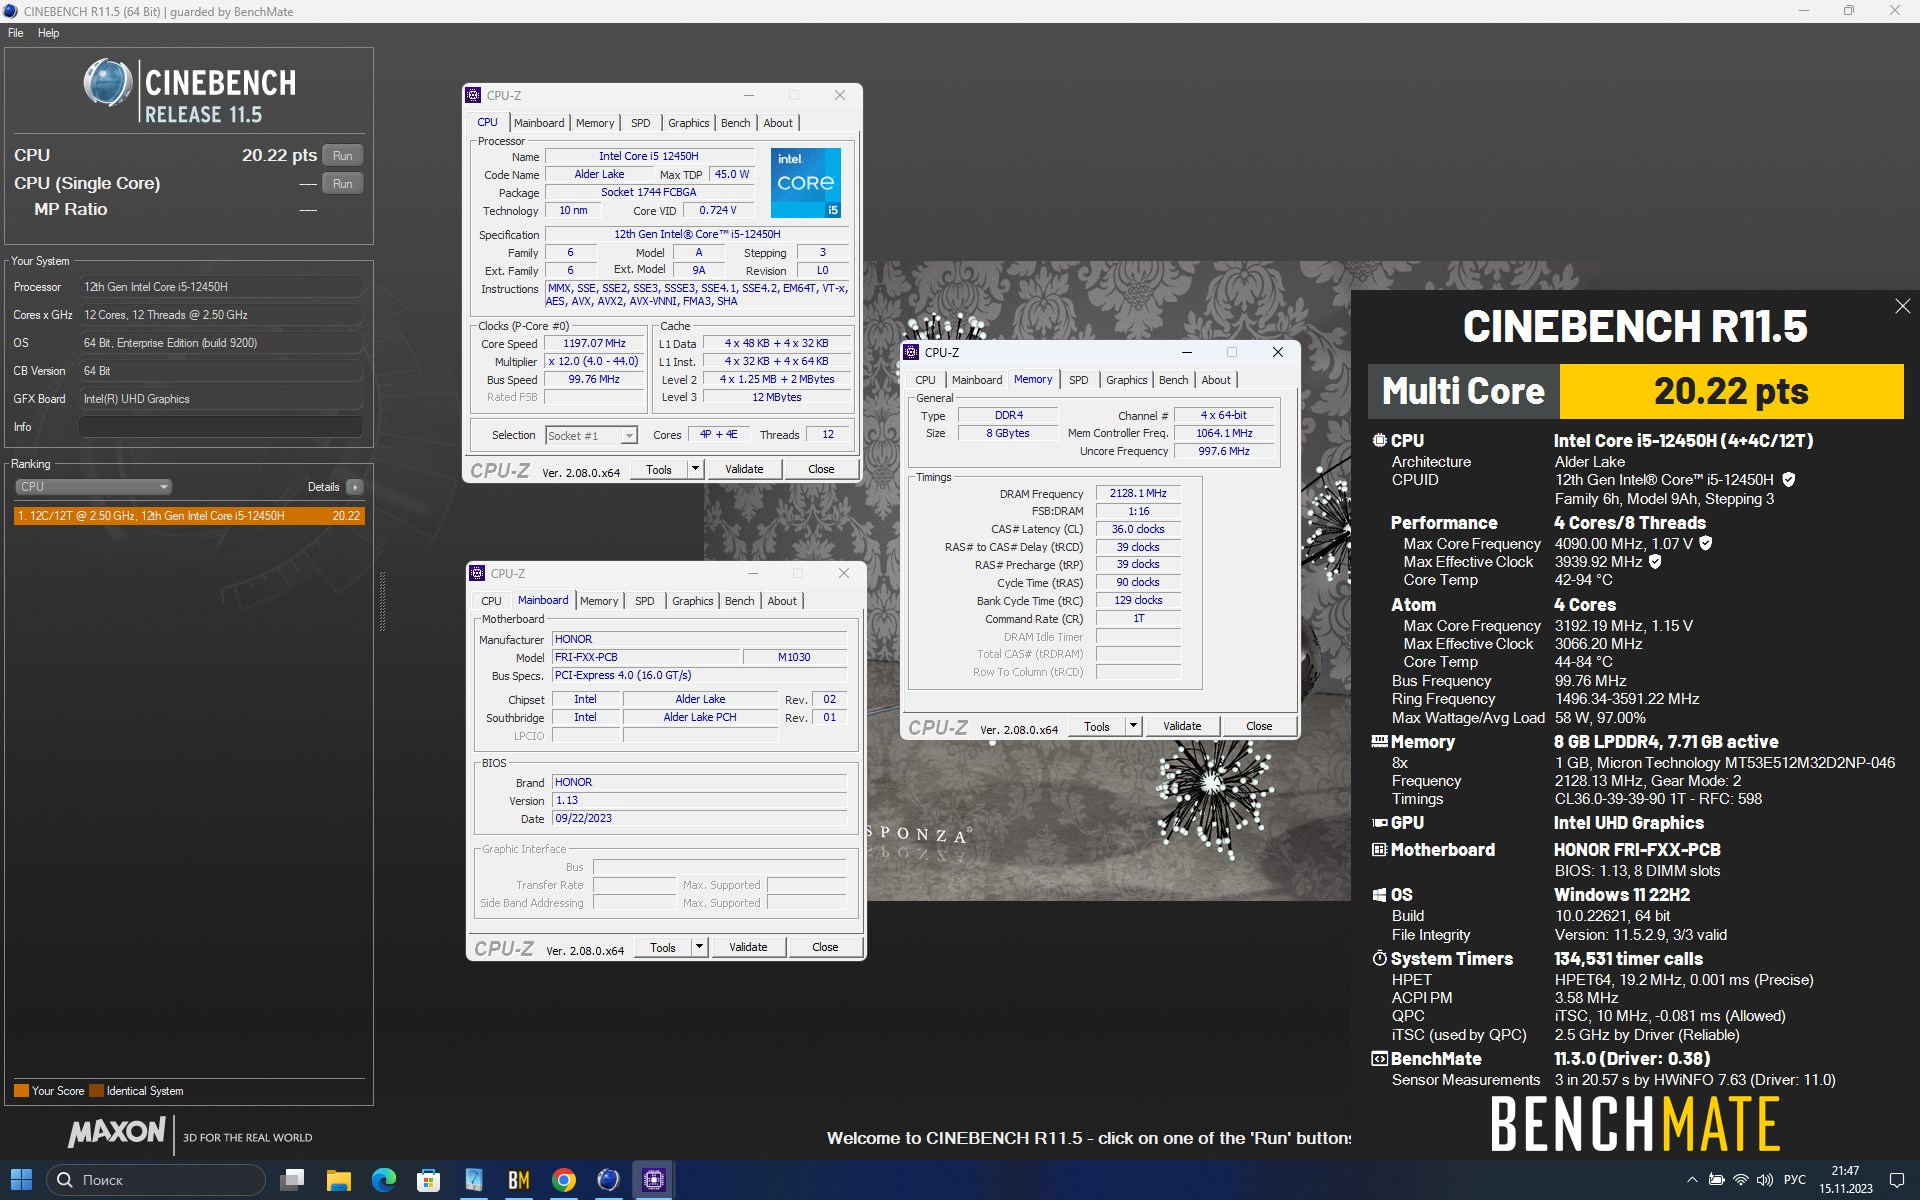Select the 12C/12T ranking result row
Viewport: 1920px width, 1200px height.
point(189,516)
